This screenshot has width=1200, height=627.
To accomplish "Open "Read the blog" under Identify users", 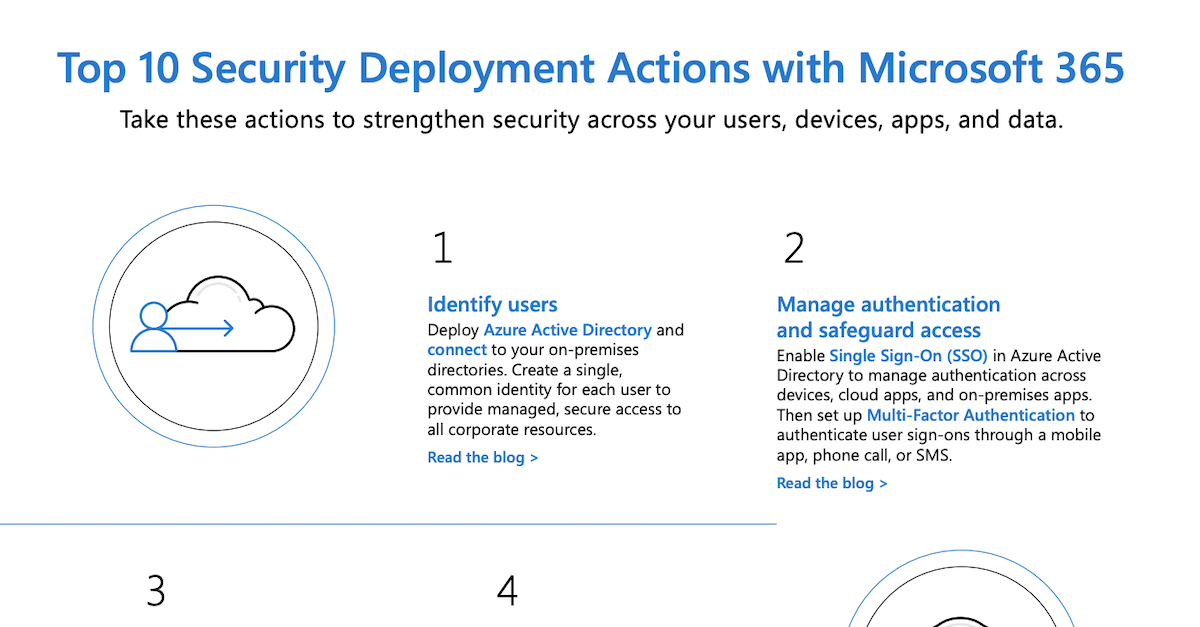I will [482, 457].
